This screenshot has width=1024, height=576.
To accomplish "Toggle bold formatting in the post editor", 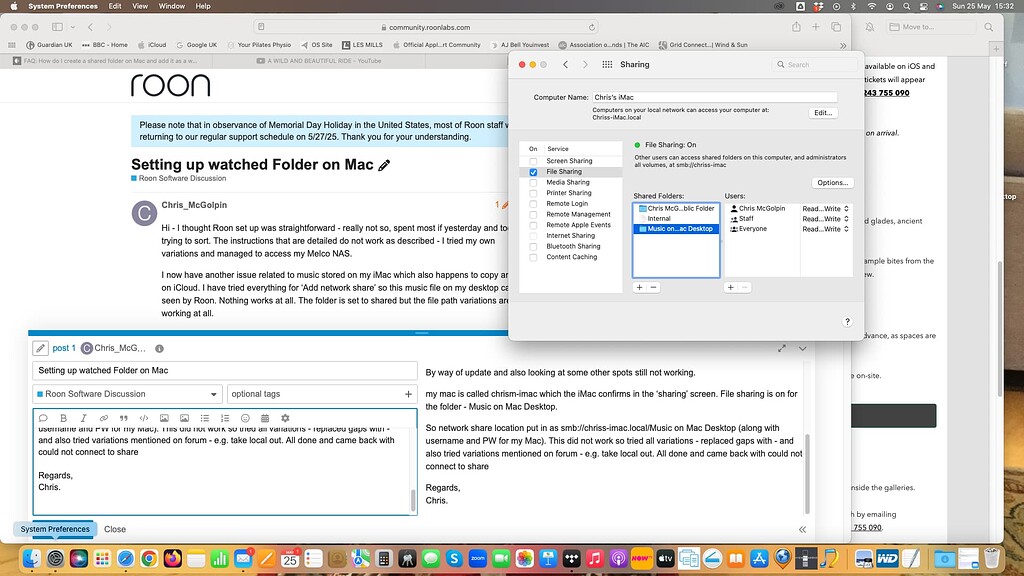I will (x=64, y=417).
